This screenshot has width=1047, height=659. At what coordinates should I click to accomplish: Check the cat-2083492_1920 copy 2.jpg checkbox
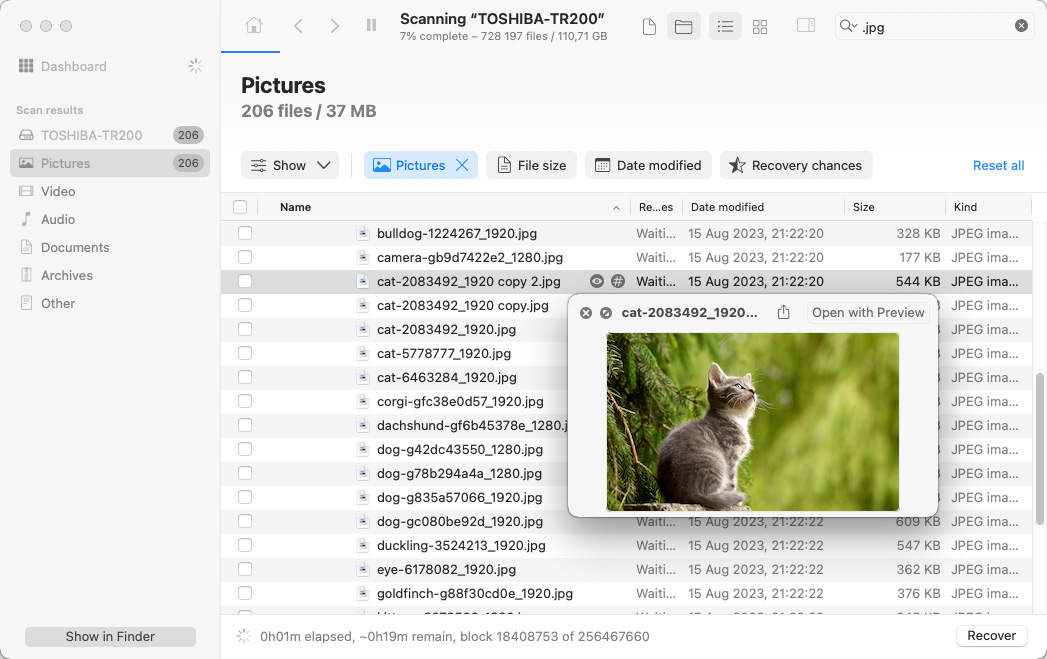pyautogui.click(x=245, y=281)
